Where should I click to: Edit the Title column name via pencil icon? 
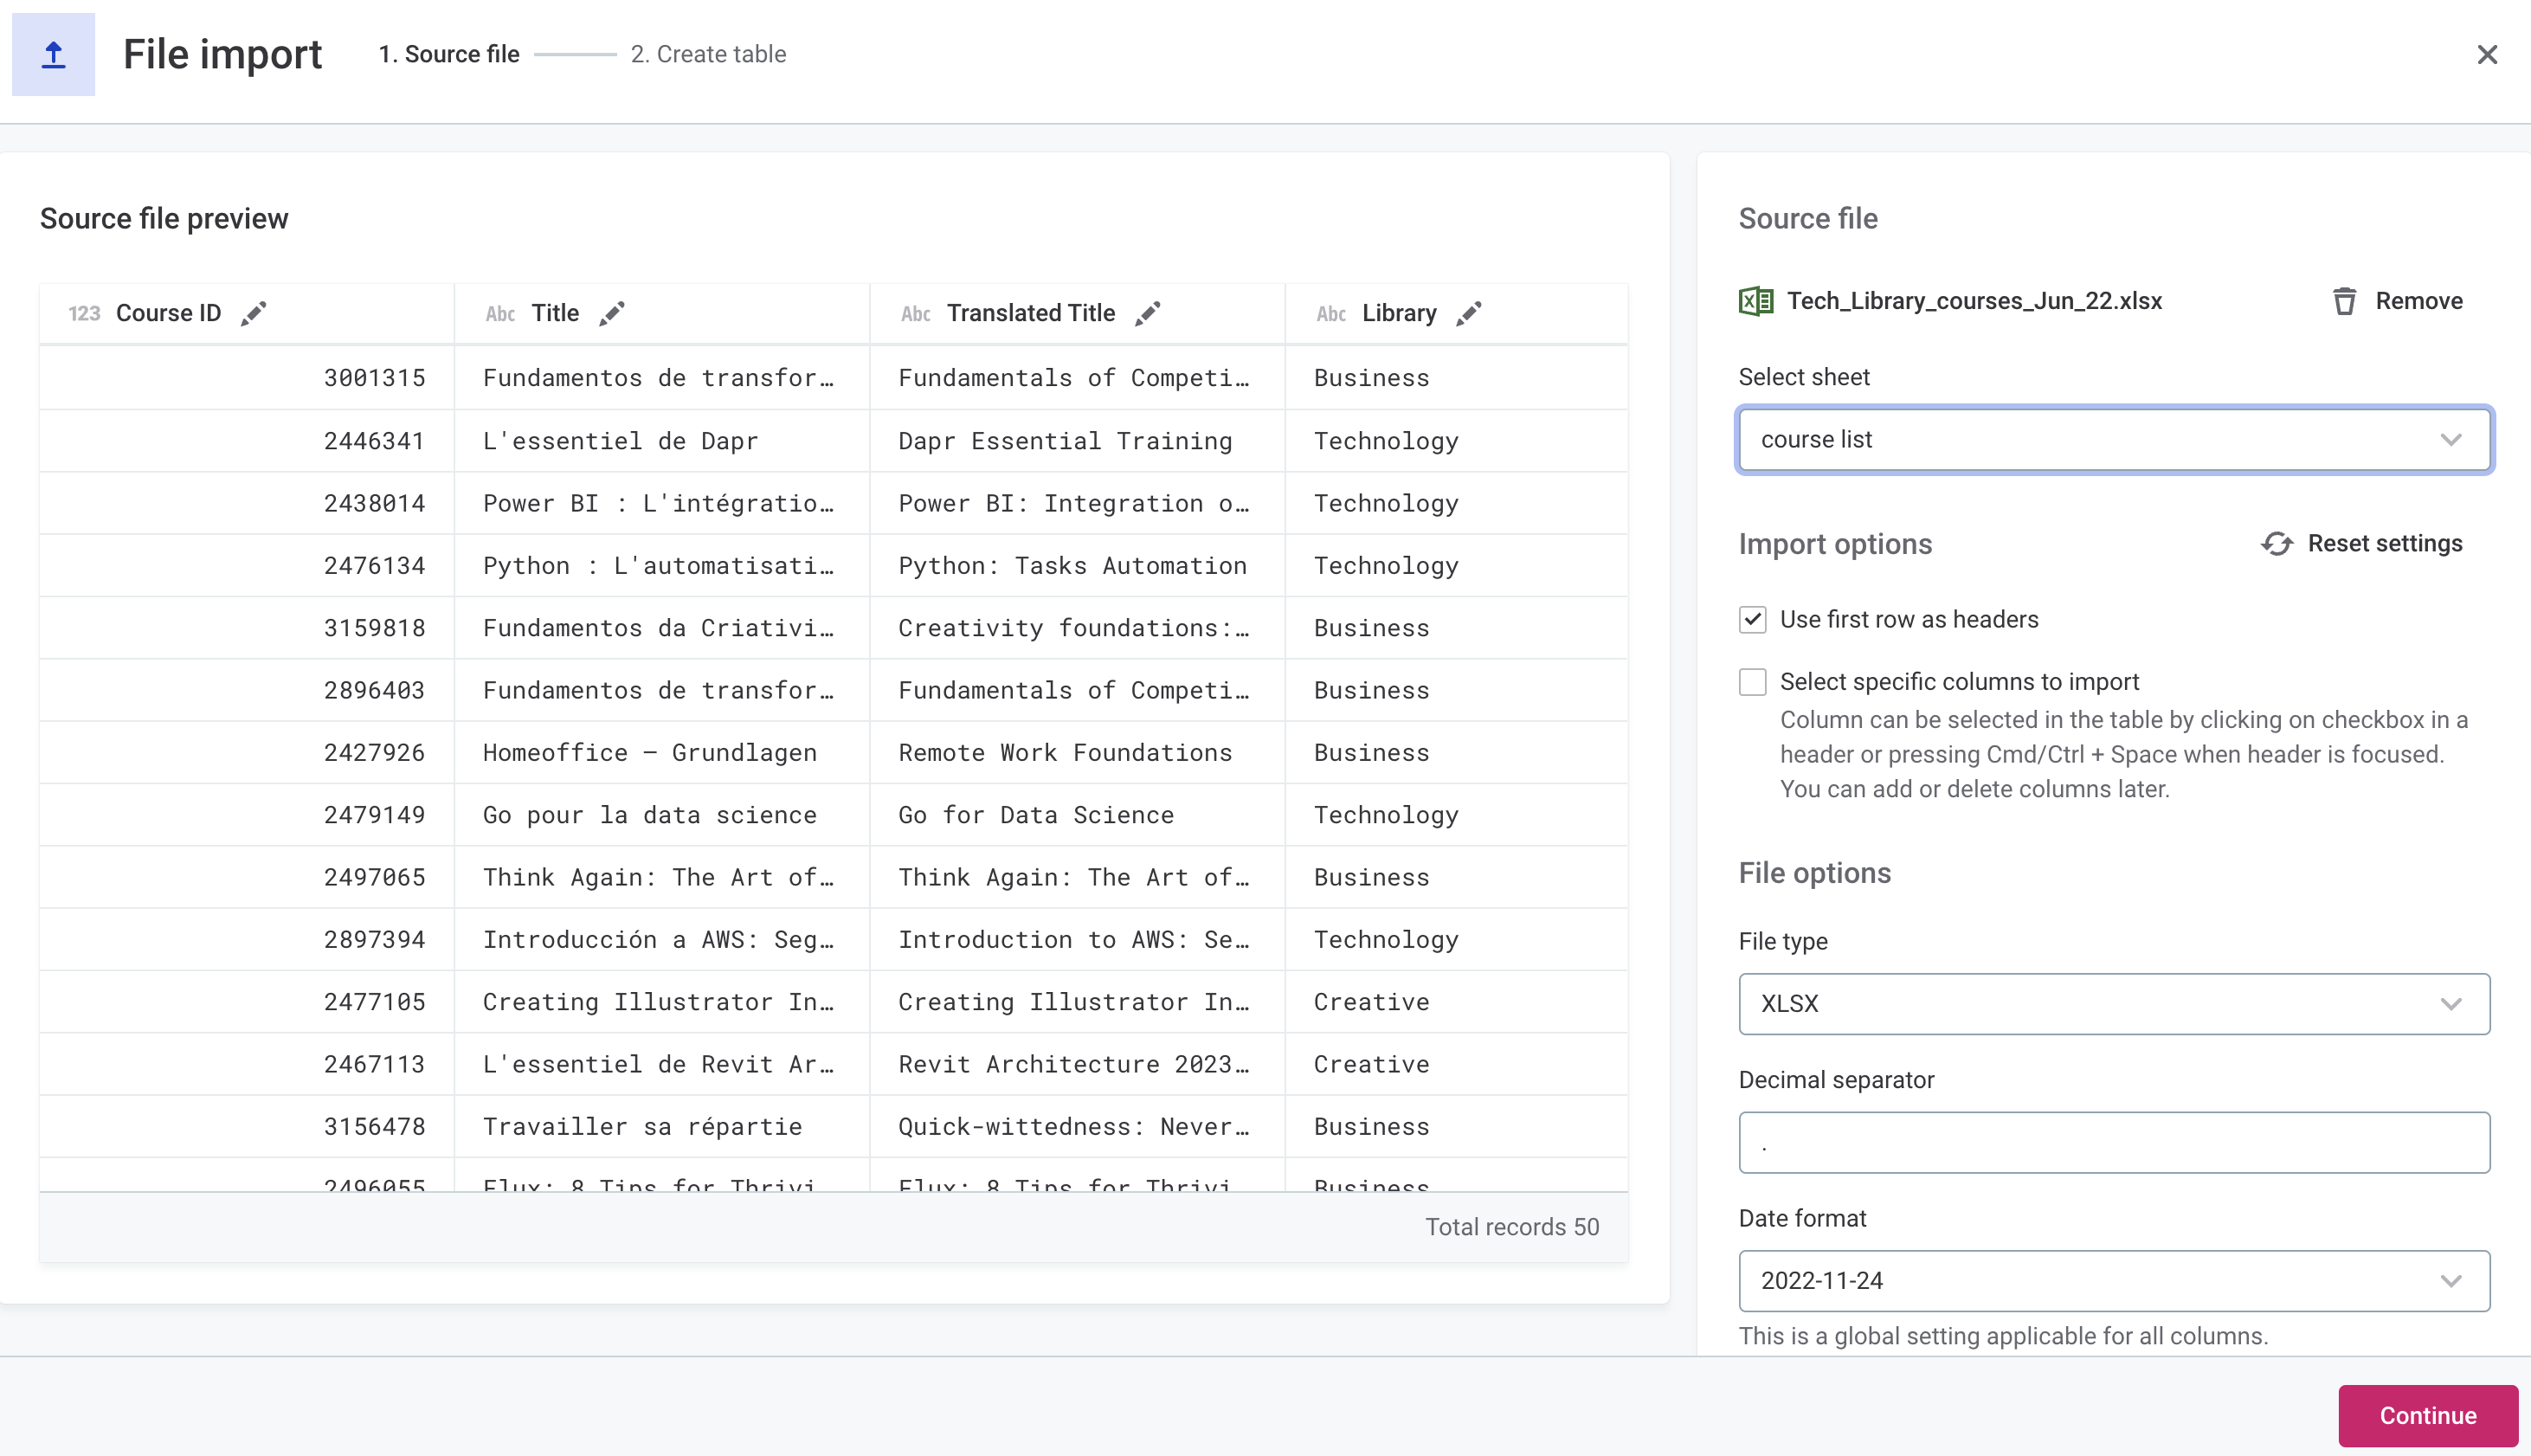pyautogui.click(x=613, y=313)
